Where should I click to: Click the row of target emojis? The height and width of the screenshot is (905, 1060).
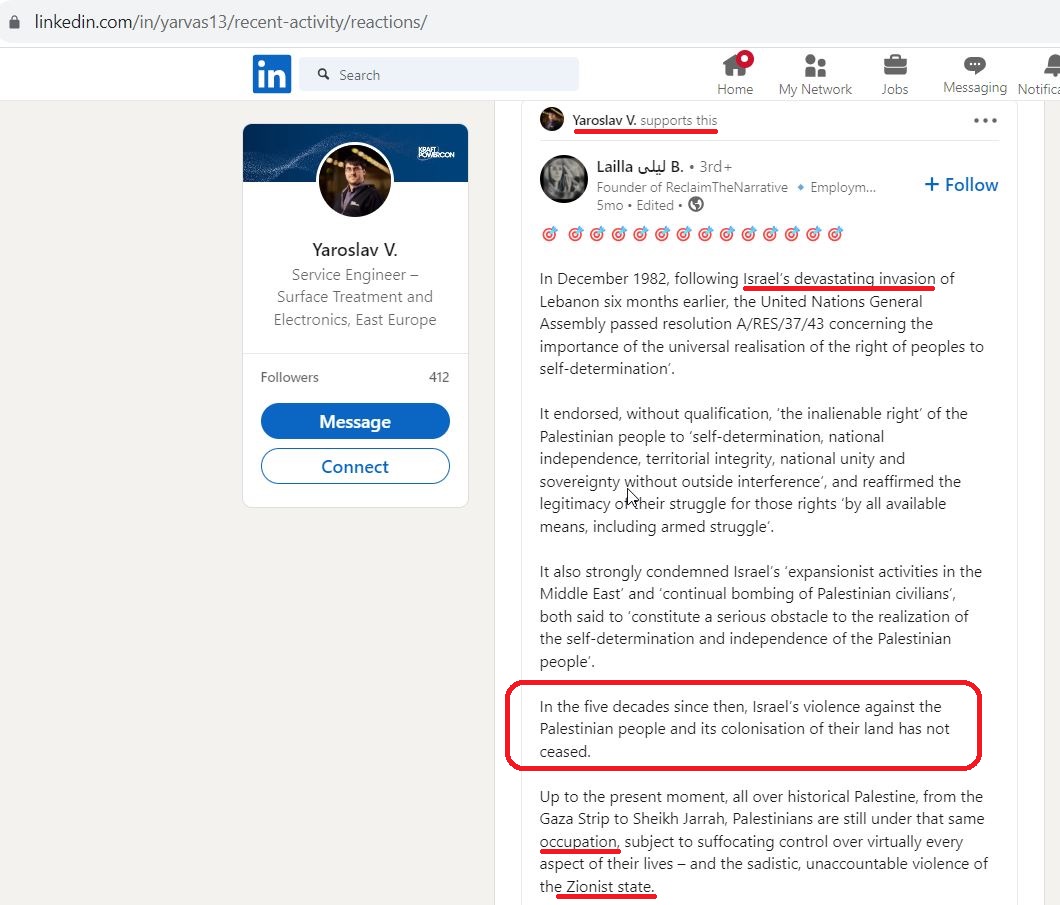[692, 234]
